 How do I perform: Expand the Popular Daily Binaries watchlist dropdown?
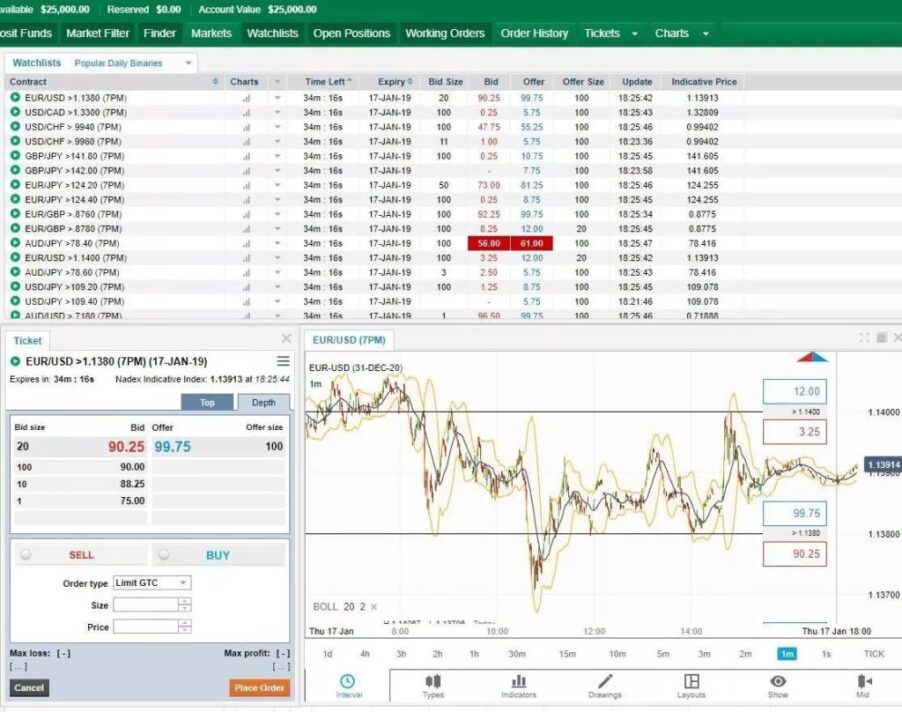tap(187, 63)
